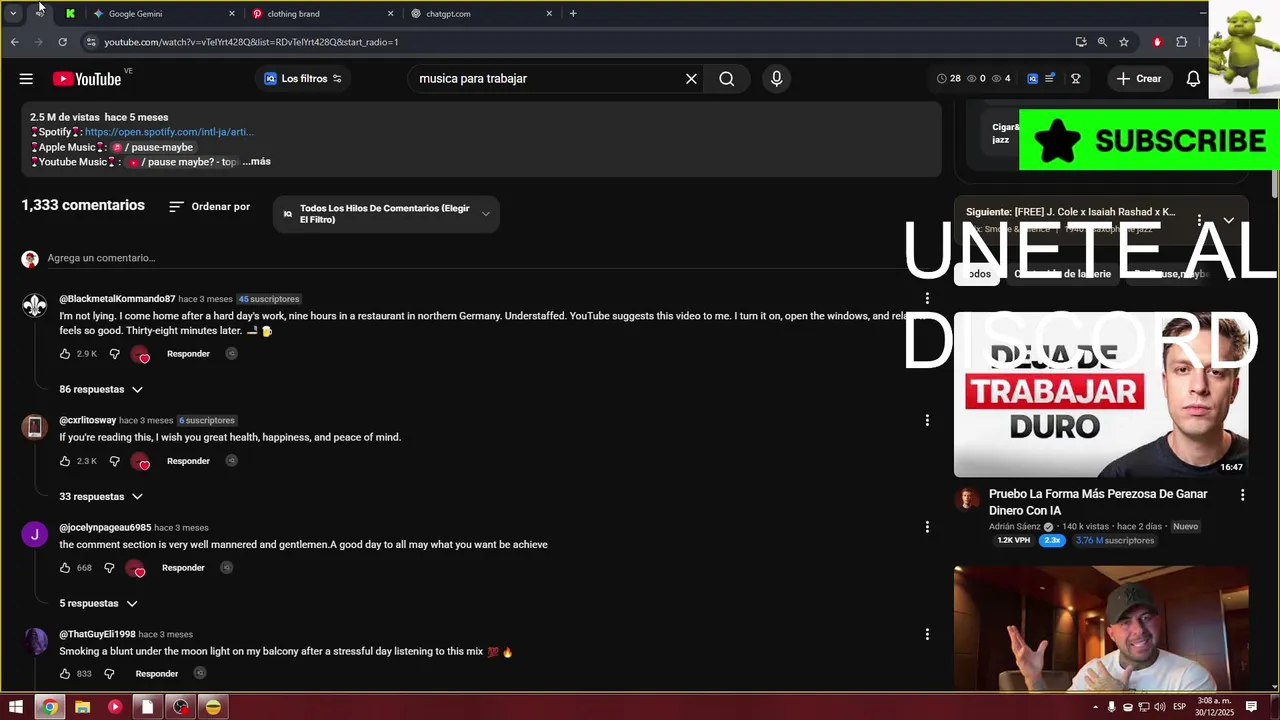Click the clock counter showing 28
The image size is (1280, 720).
point(948,79)
